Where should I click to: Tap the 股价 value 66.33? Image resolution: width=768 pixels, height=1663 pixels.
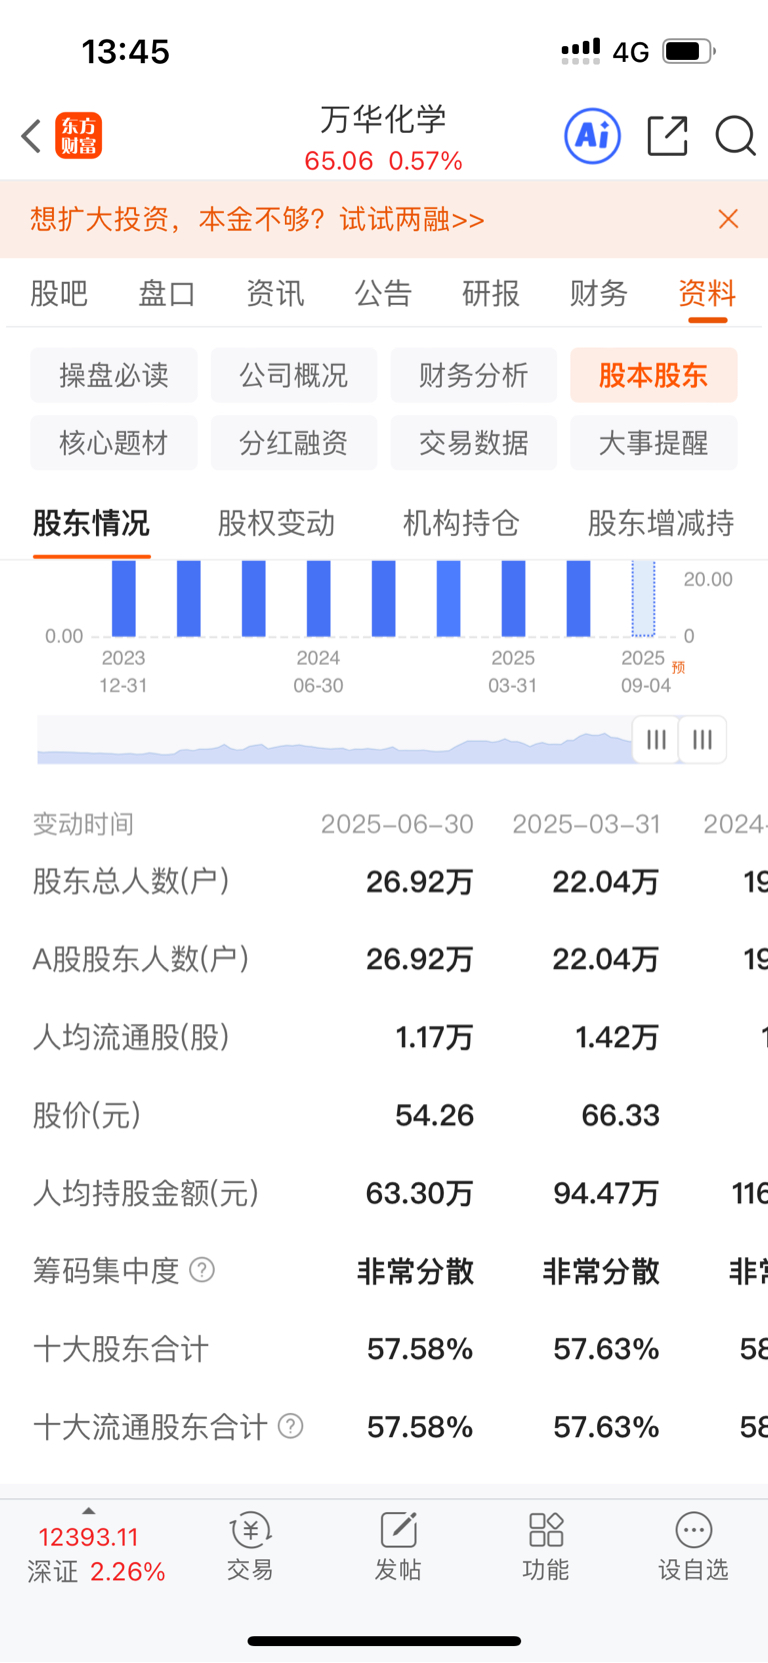click(621, 1115)
